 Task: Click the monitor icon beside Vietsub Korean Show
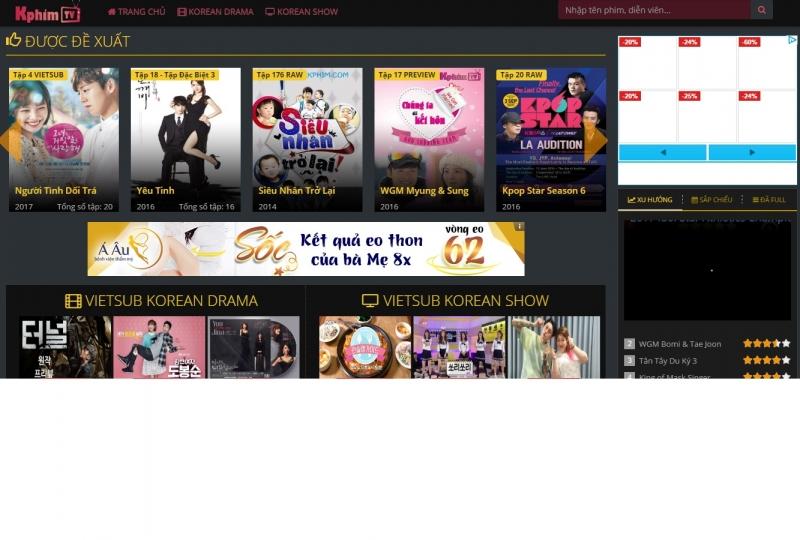click(x=370, y=301)
